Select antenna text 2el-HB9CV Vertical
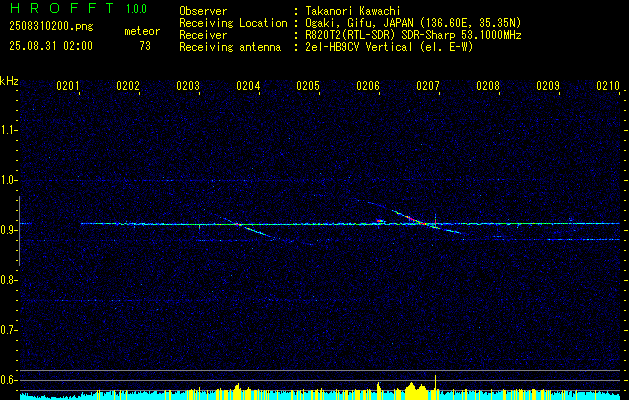Screen dimensions: 629x400 359,47
